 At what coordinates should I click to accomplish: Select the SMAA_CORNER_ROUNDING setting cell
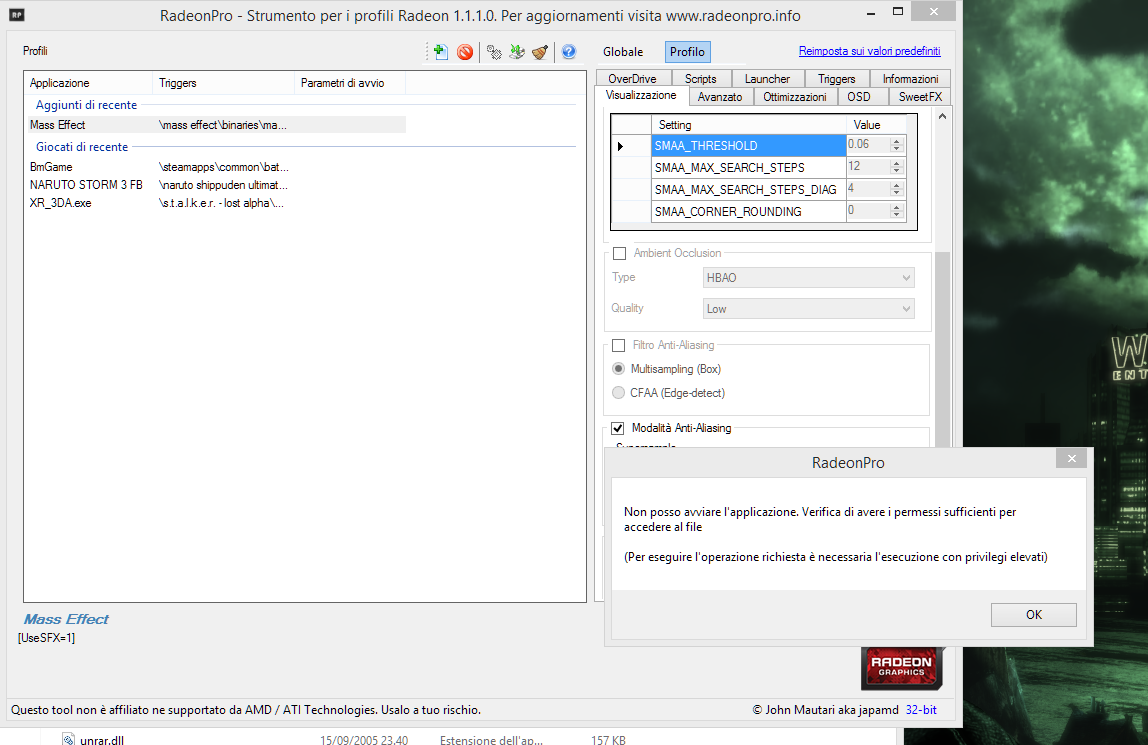(x=748, y=211)
